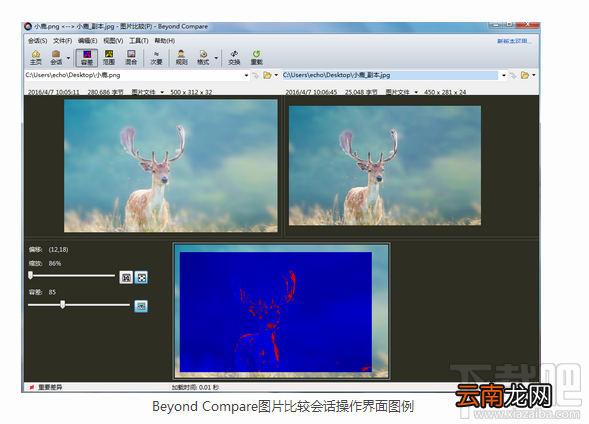
Task: Click the zoom value 86%
Action: click(55, 264)
